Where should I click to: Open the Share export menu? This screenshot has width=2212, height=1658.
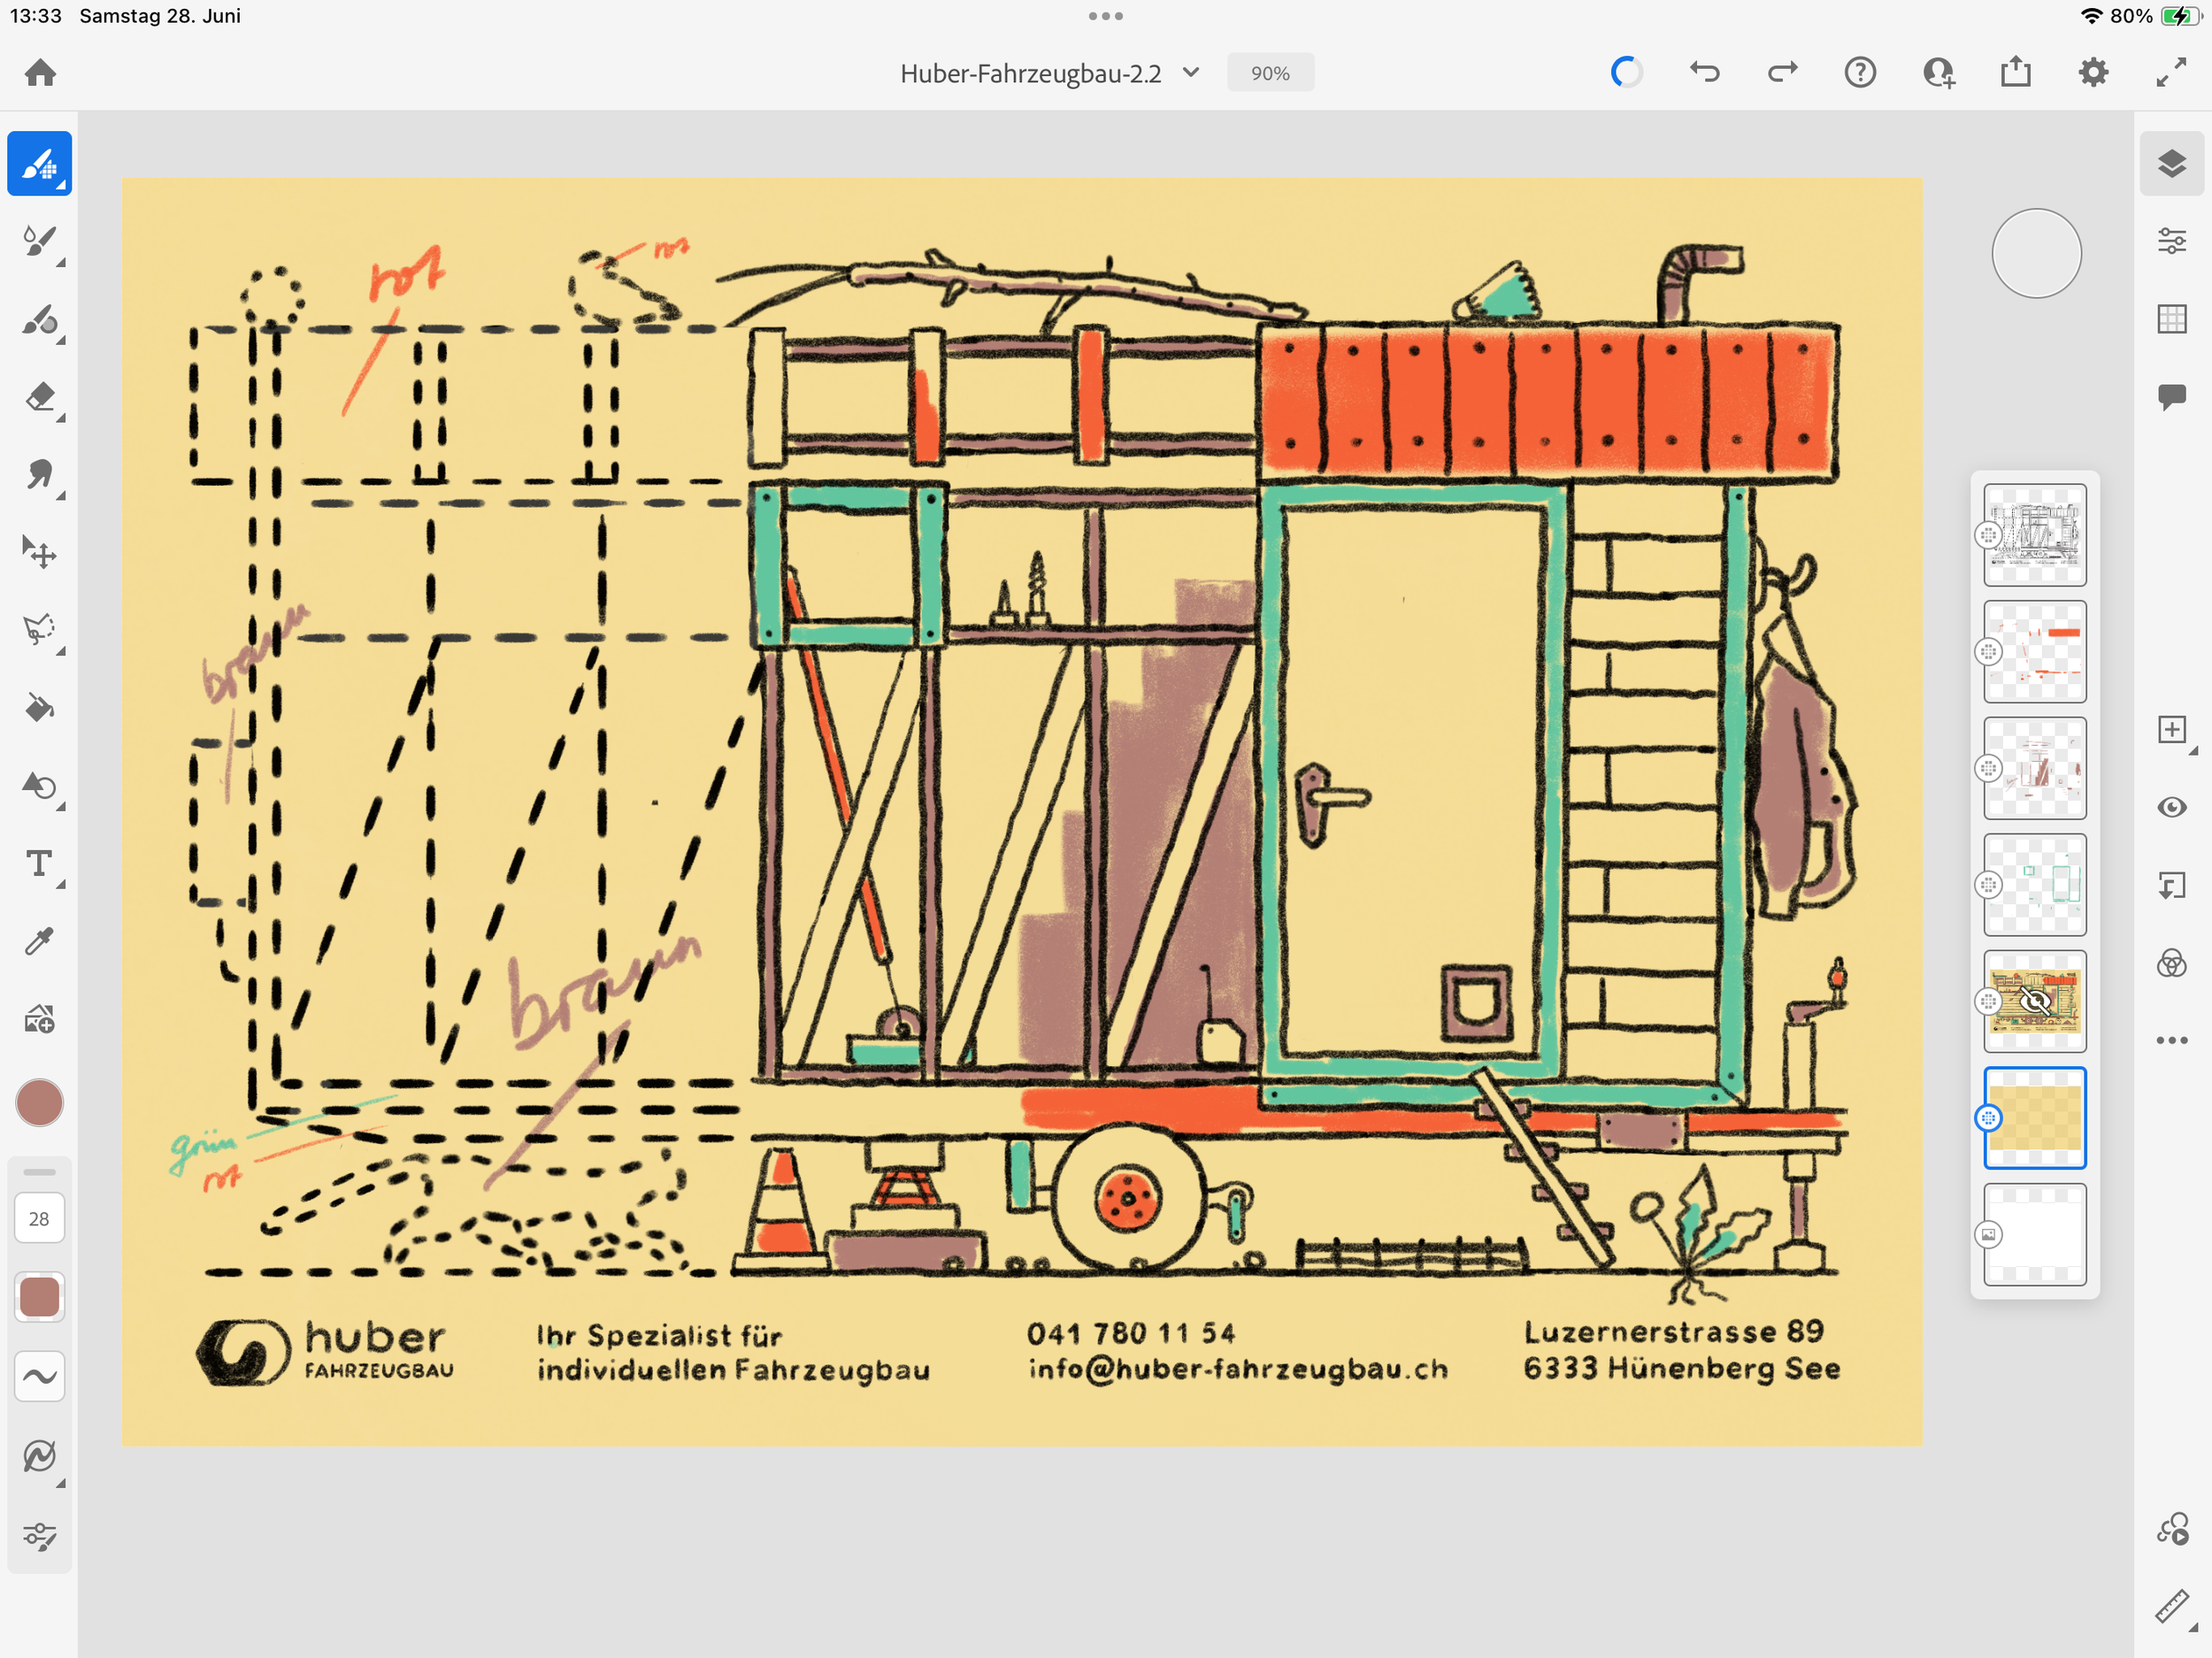pos(2015,73)
